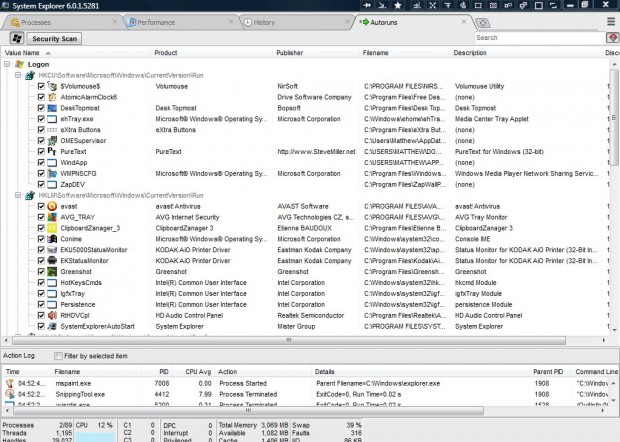Enable Filter by selected item checkbox

pos(58,356)
